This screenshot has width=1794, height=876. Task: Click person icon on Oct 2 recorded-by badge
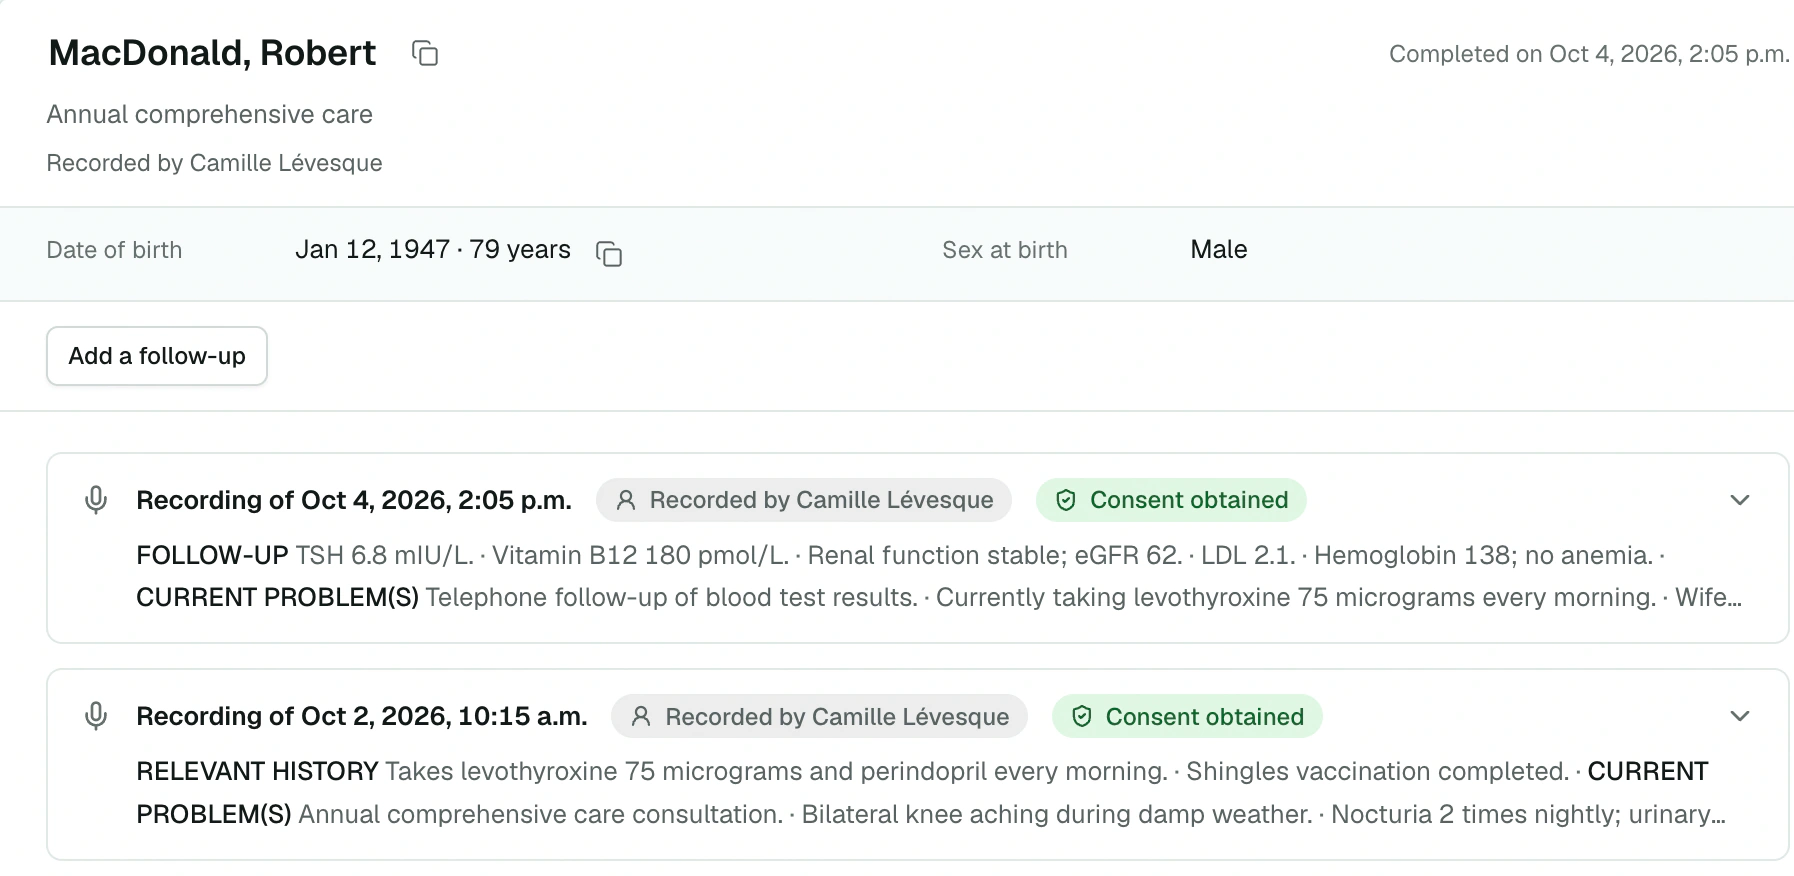pyautogui.click(x=642, y=716)
